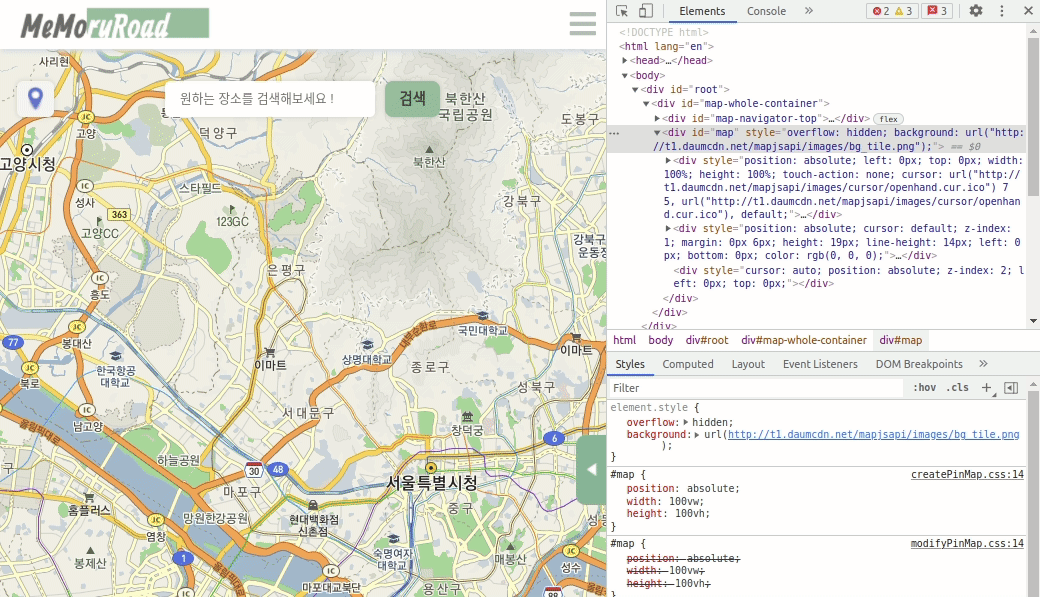
Task: Click the errors and warnings counter
Action: 892,11
